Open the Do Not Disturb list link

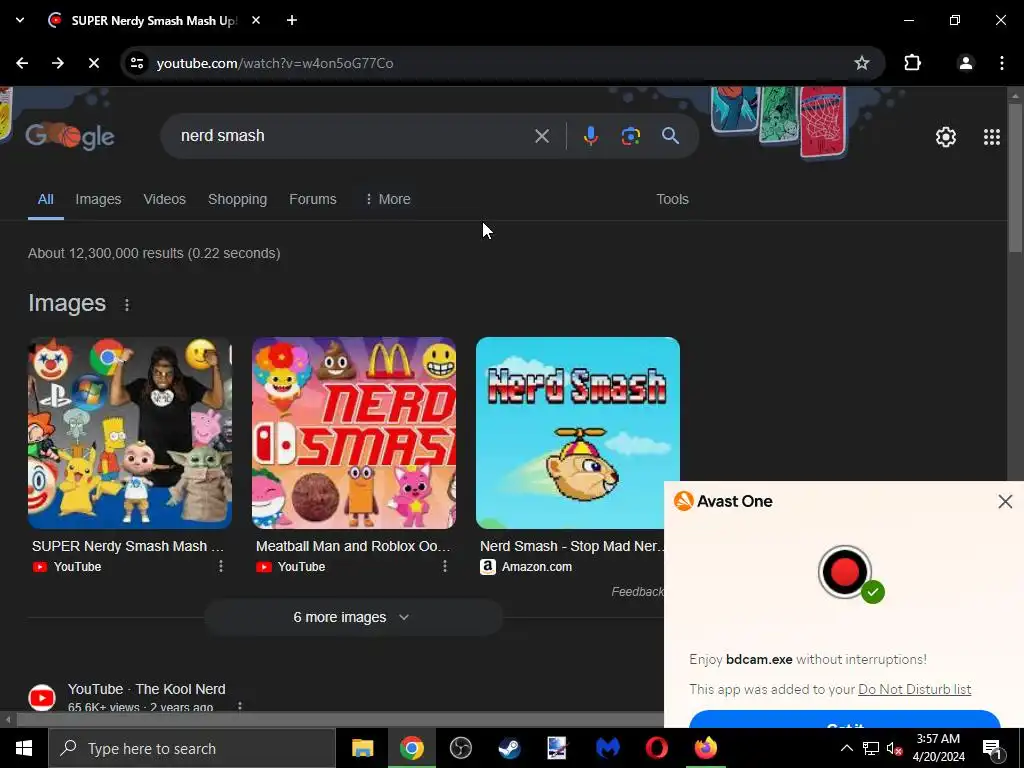click(x=914, y=689)
